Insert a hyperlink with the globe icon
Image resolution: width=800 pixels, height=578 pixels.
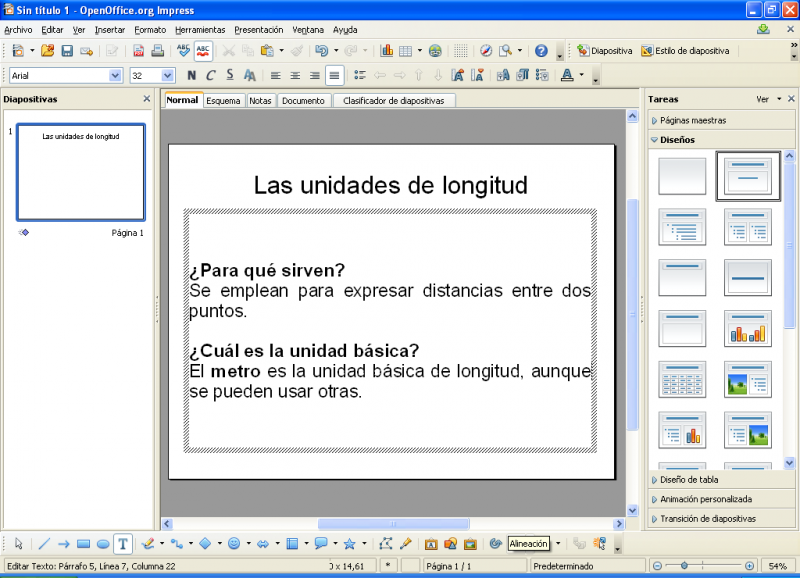[435, 51]
